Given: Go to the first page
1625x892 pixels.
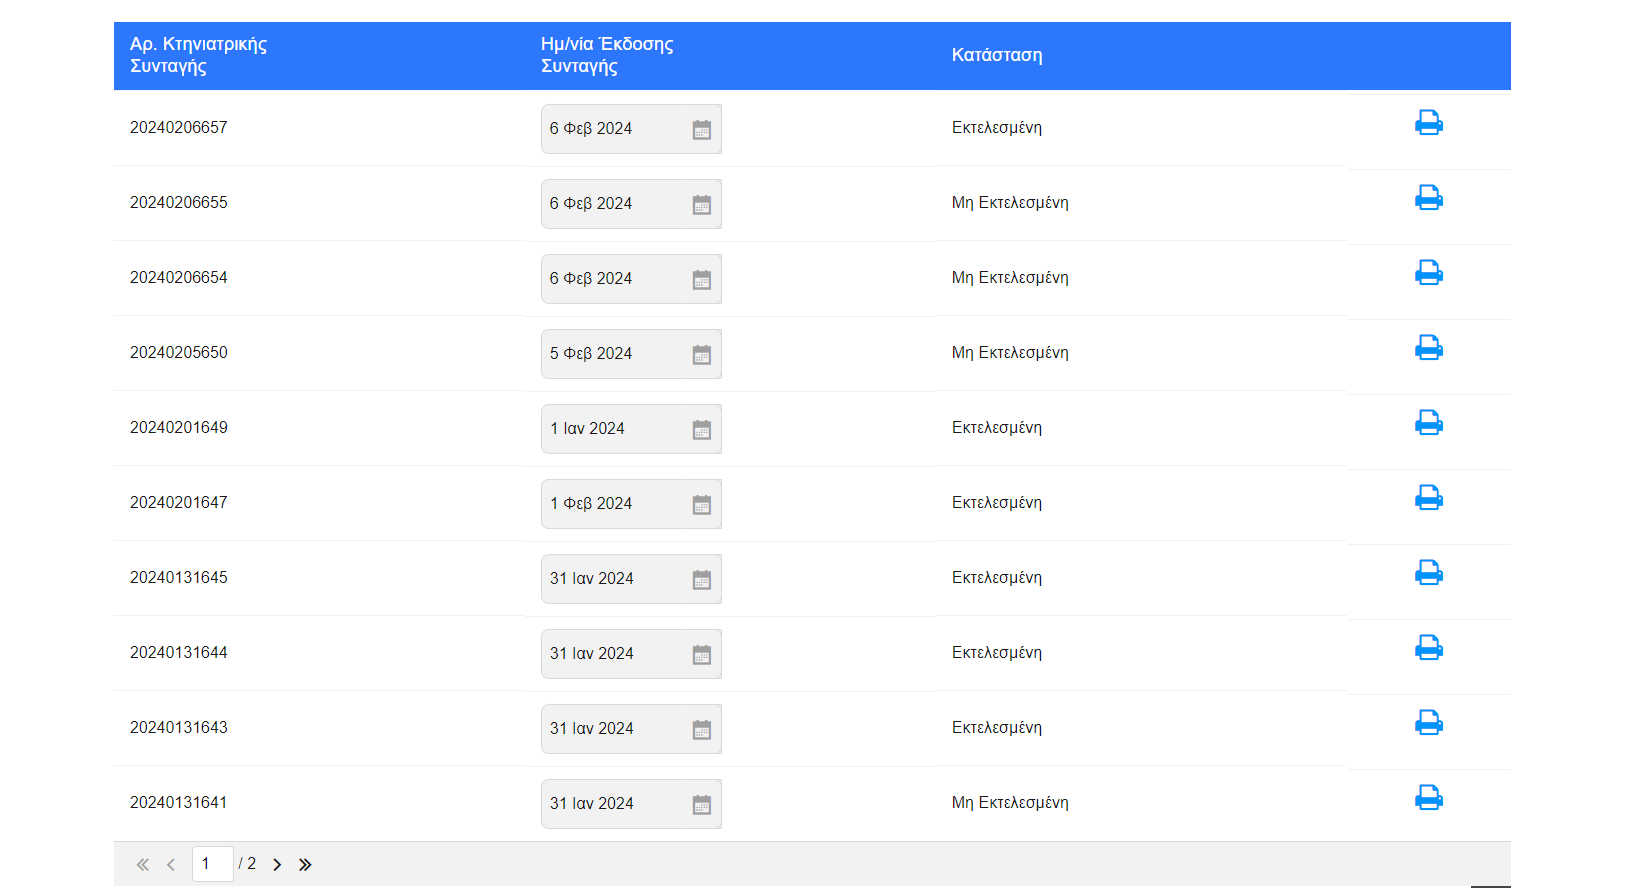Looking at the screenshot, I should [x=143, y=865].
